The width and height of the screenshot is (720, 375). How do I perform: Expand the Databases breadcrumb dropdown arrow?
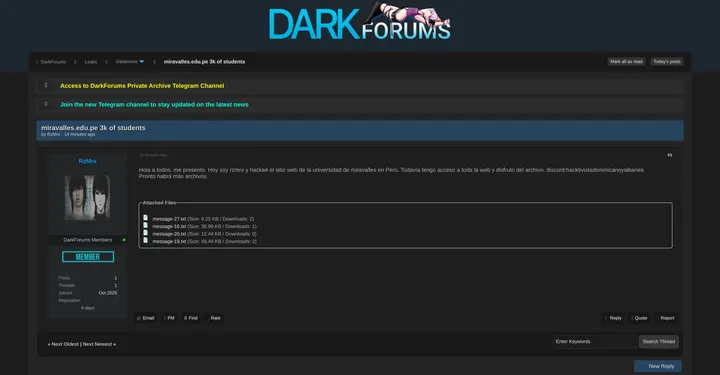(141, 62)
